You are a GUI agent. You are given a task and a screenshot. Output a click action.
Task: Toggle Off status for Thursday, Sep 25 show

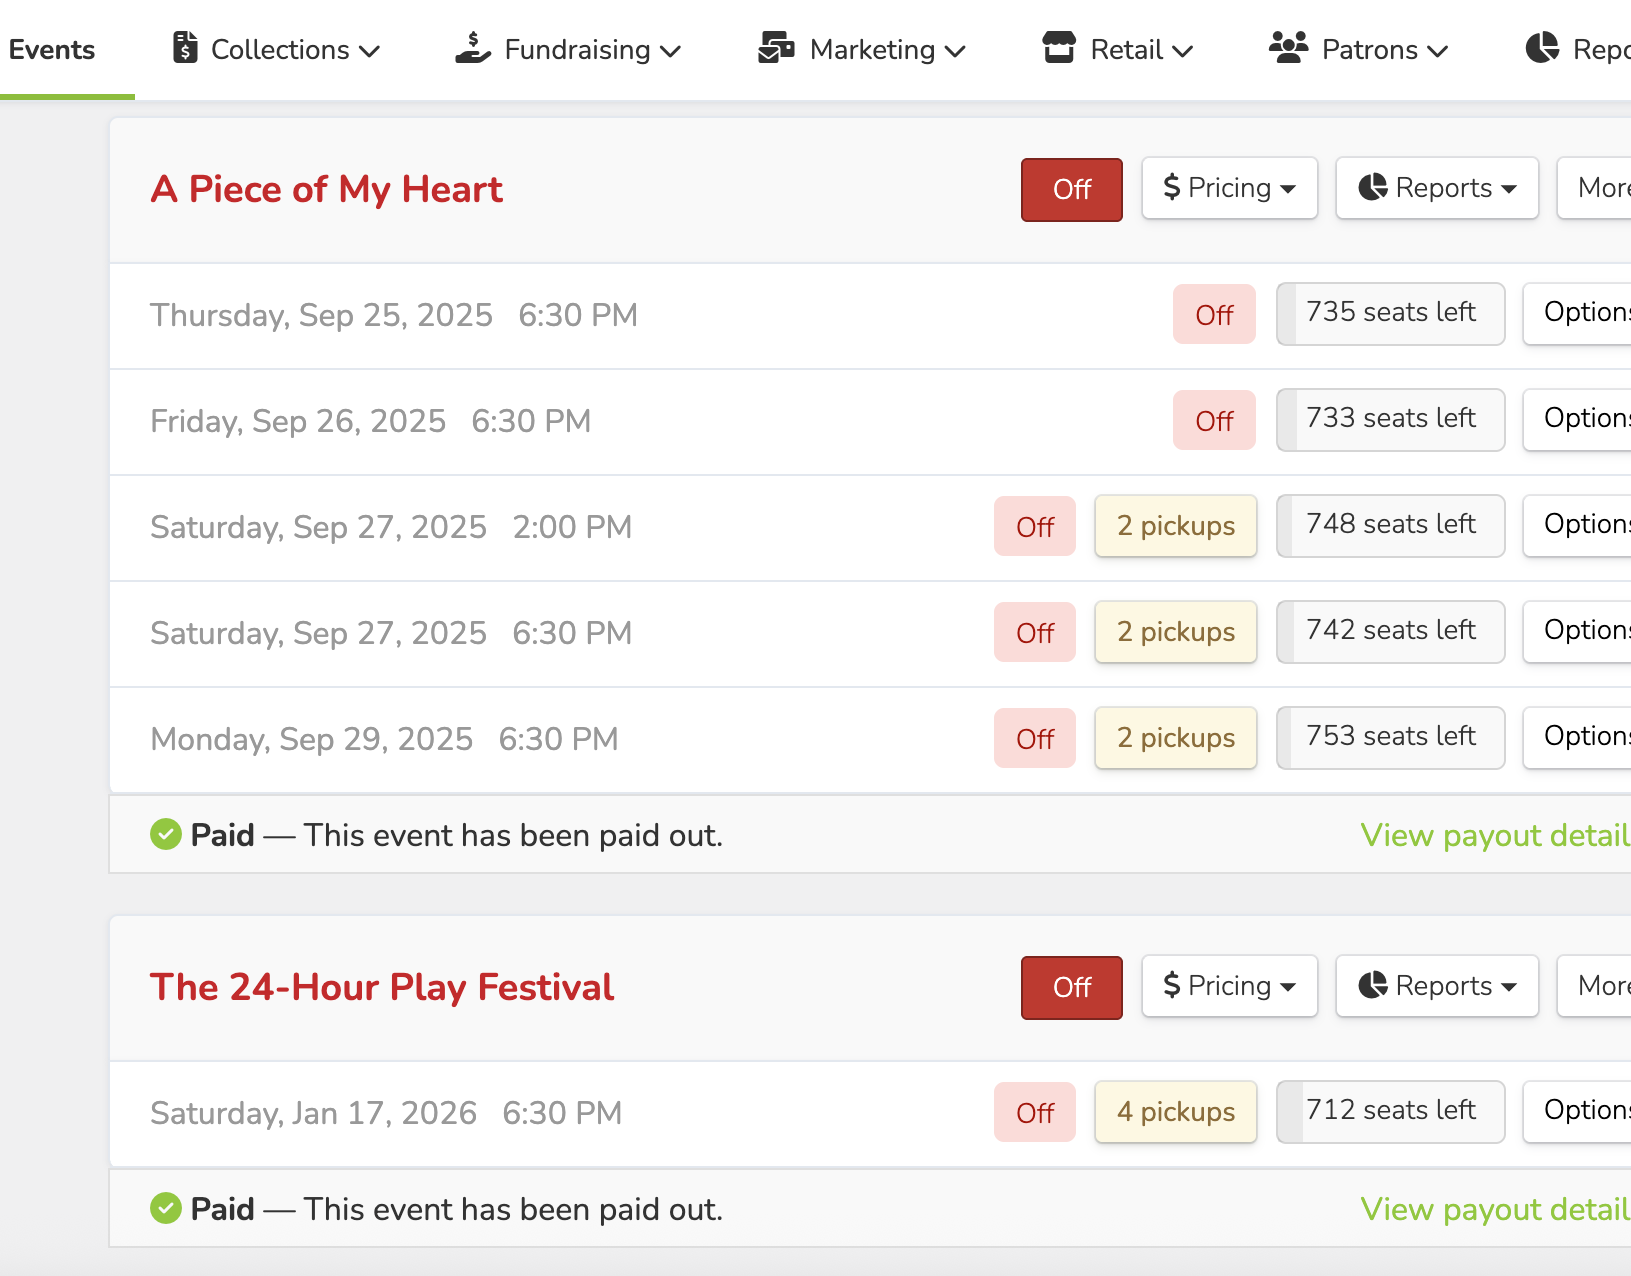[1214, 315]
